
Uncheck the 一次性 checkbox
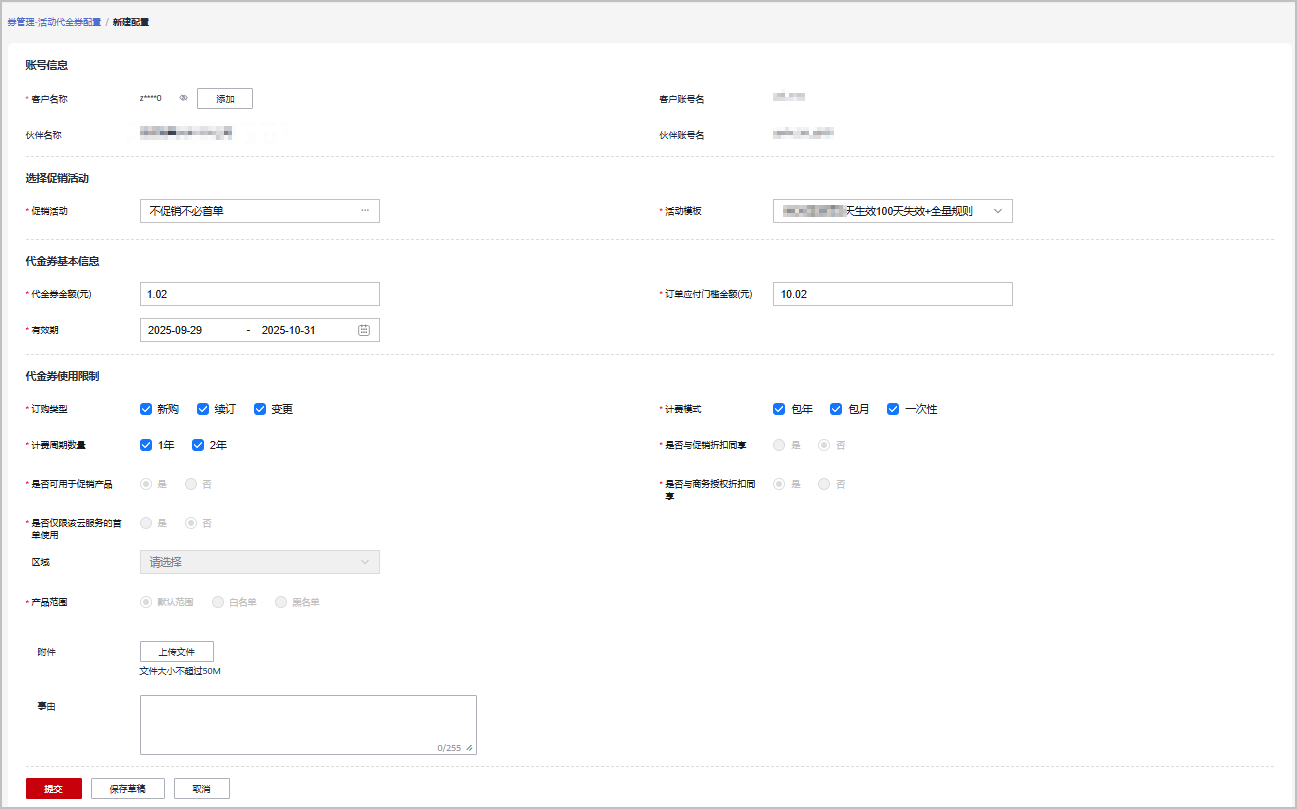(x=893, y=409)
